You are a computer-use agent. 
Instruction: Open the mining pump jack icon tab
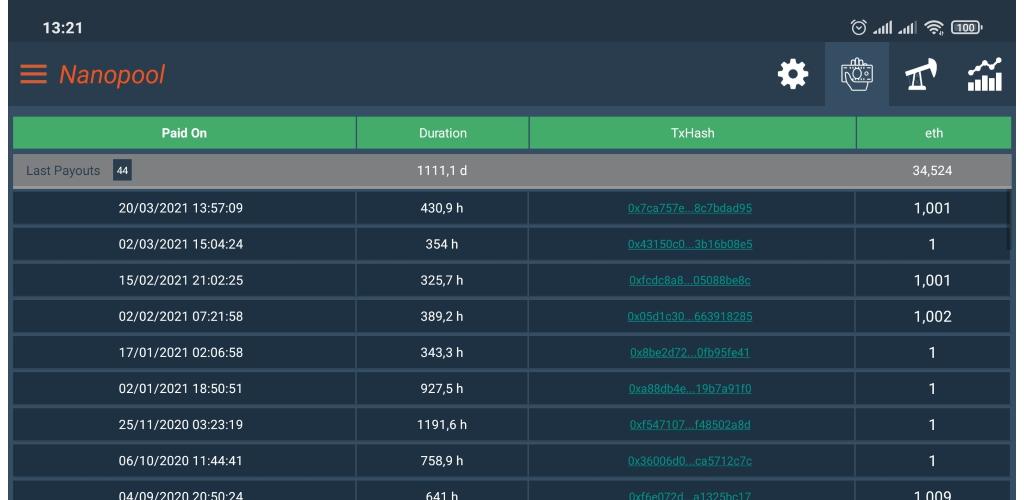point(921,74)
